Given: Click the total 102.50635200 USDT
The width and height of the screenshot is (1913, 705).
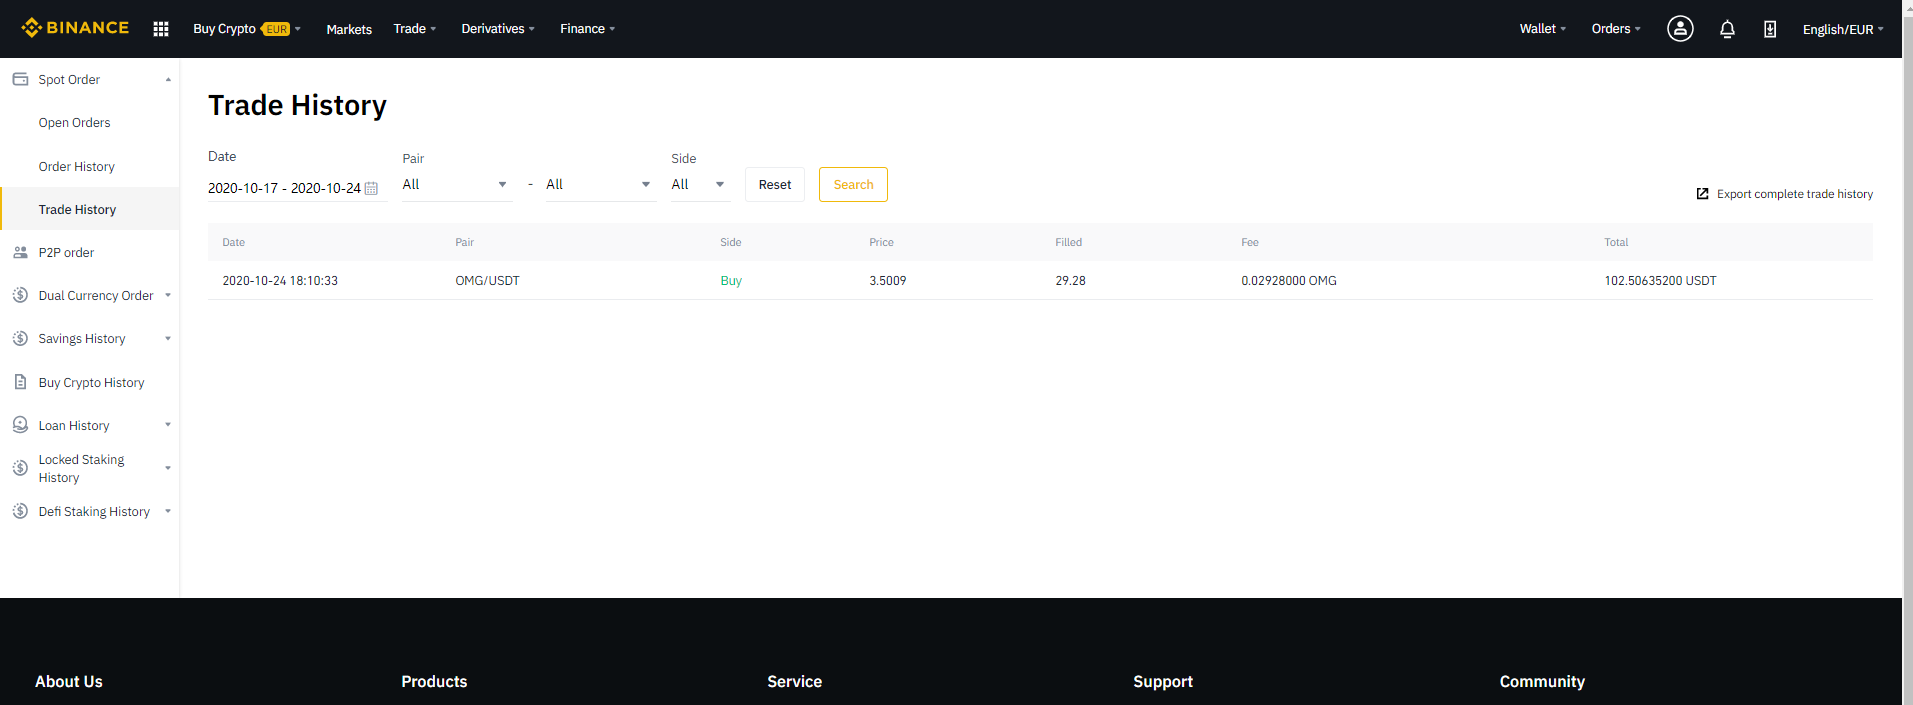Looking at the screenshot, I should pos(1661,281).
